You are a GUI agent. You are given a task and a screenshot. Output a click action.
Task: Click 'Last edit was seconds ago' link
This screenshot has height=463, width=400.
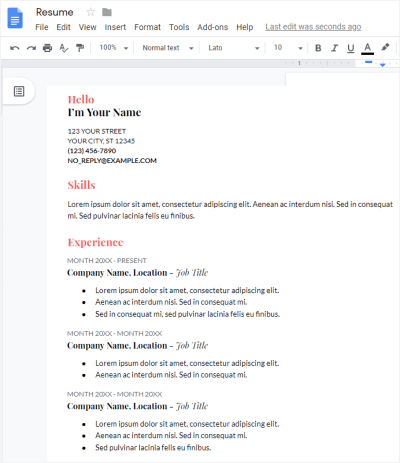point(313,27)
